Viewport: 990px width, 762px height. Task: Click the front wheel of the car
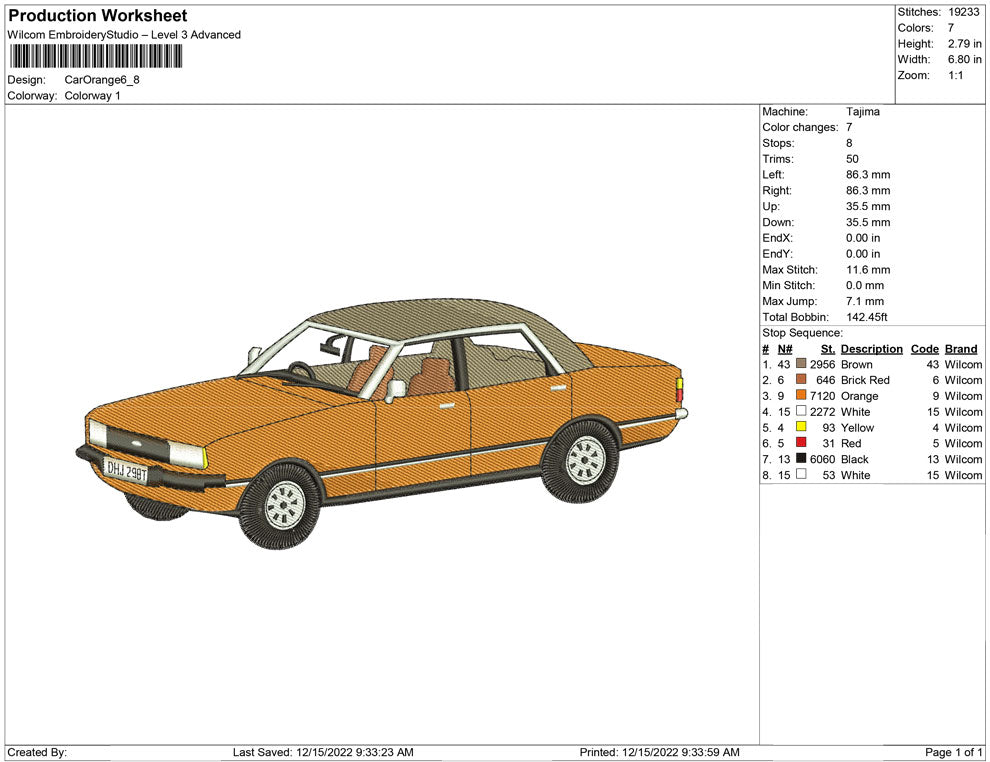[284, 503]
